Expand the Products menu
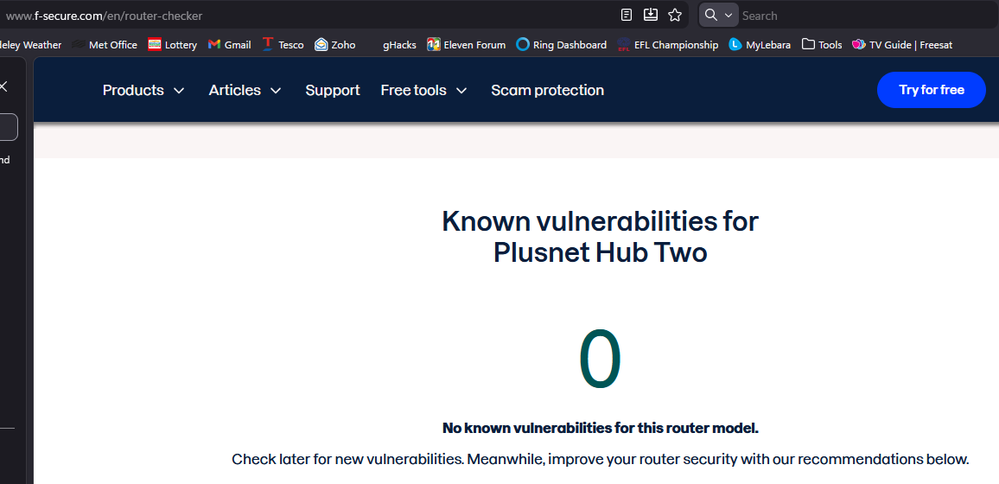The width and height of the screenshot is (999, 484). click(143, 90)
